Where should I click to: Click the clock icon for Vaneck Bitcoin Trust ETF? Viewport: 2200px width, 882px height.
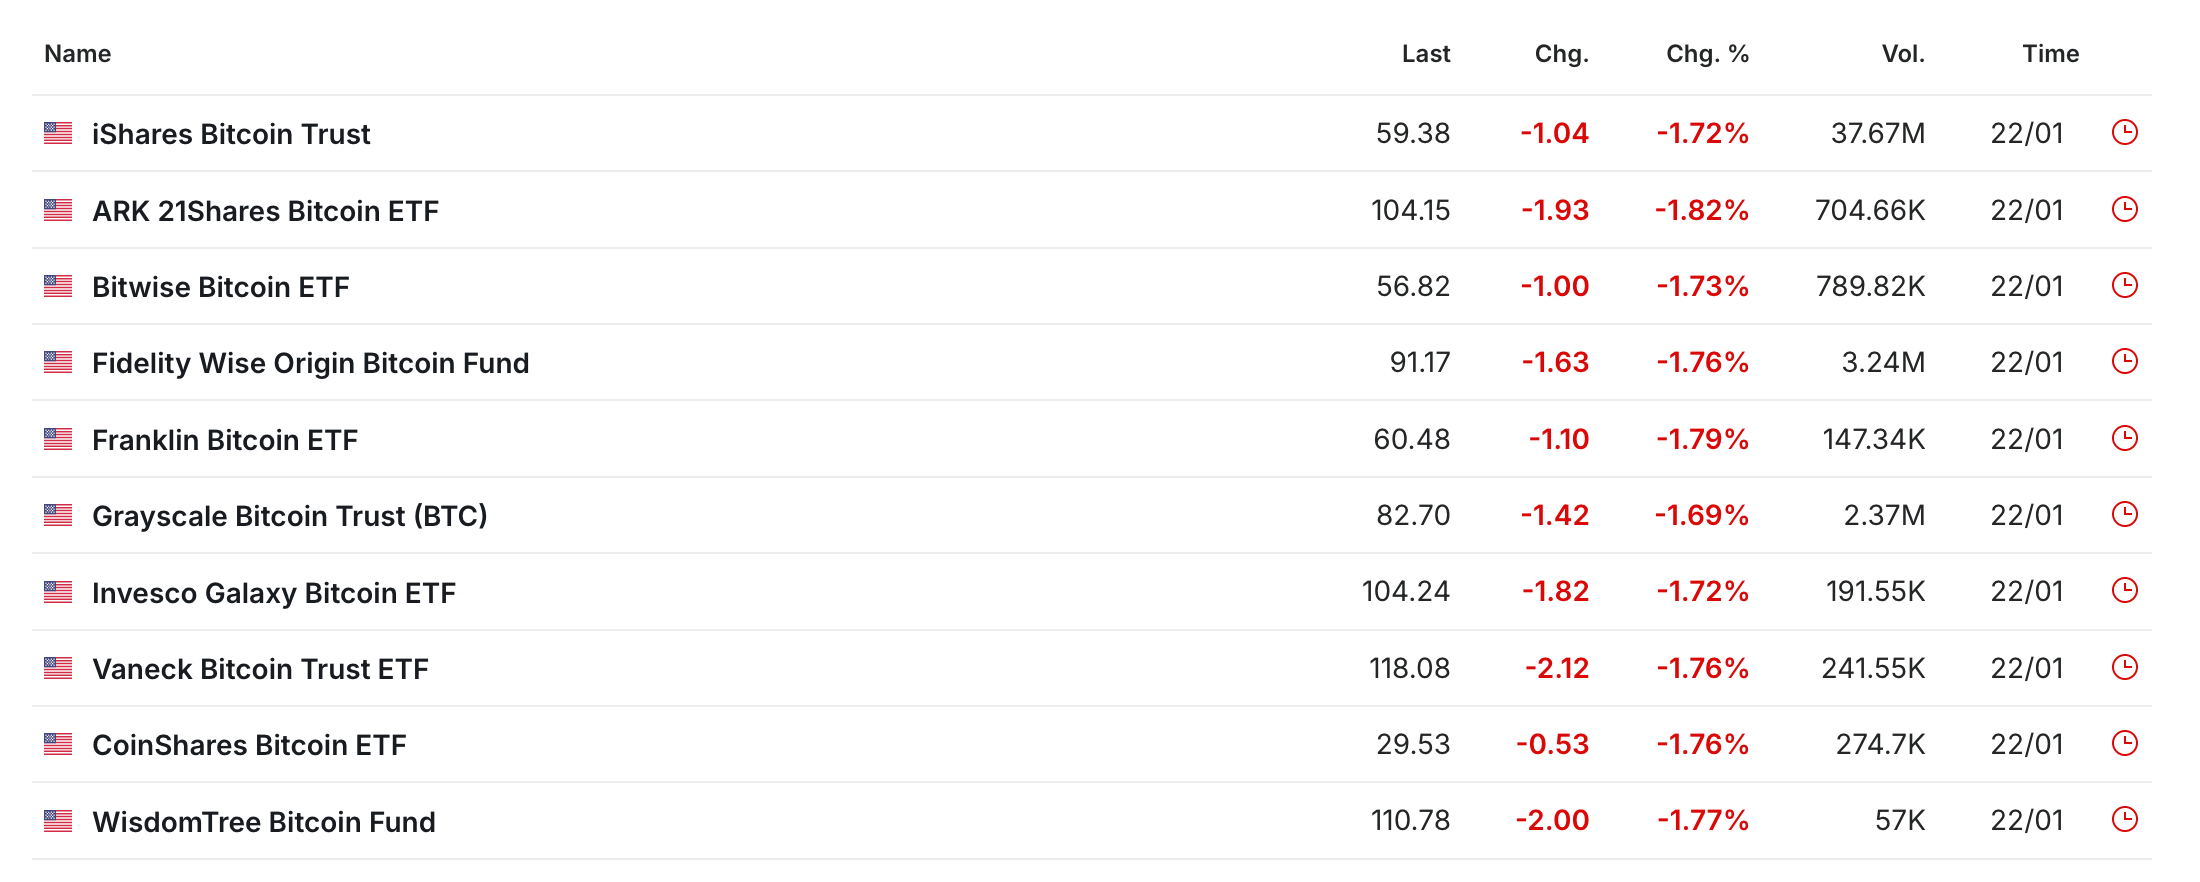(2124, 667)
